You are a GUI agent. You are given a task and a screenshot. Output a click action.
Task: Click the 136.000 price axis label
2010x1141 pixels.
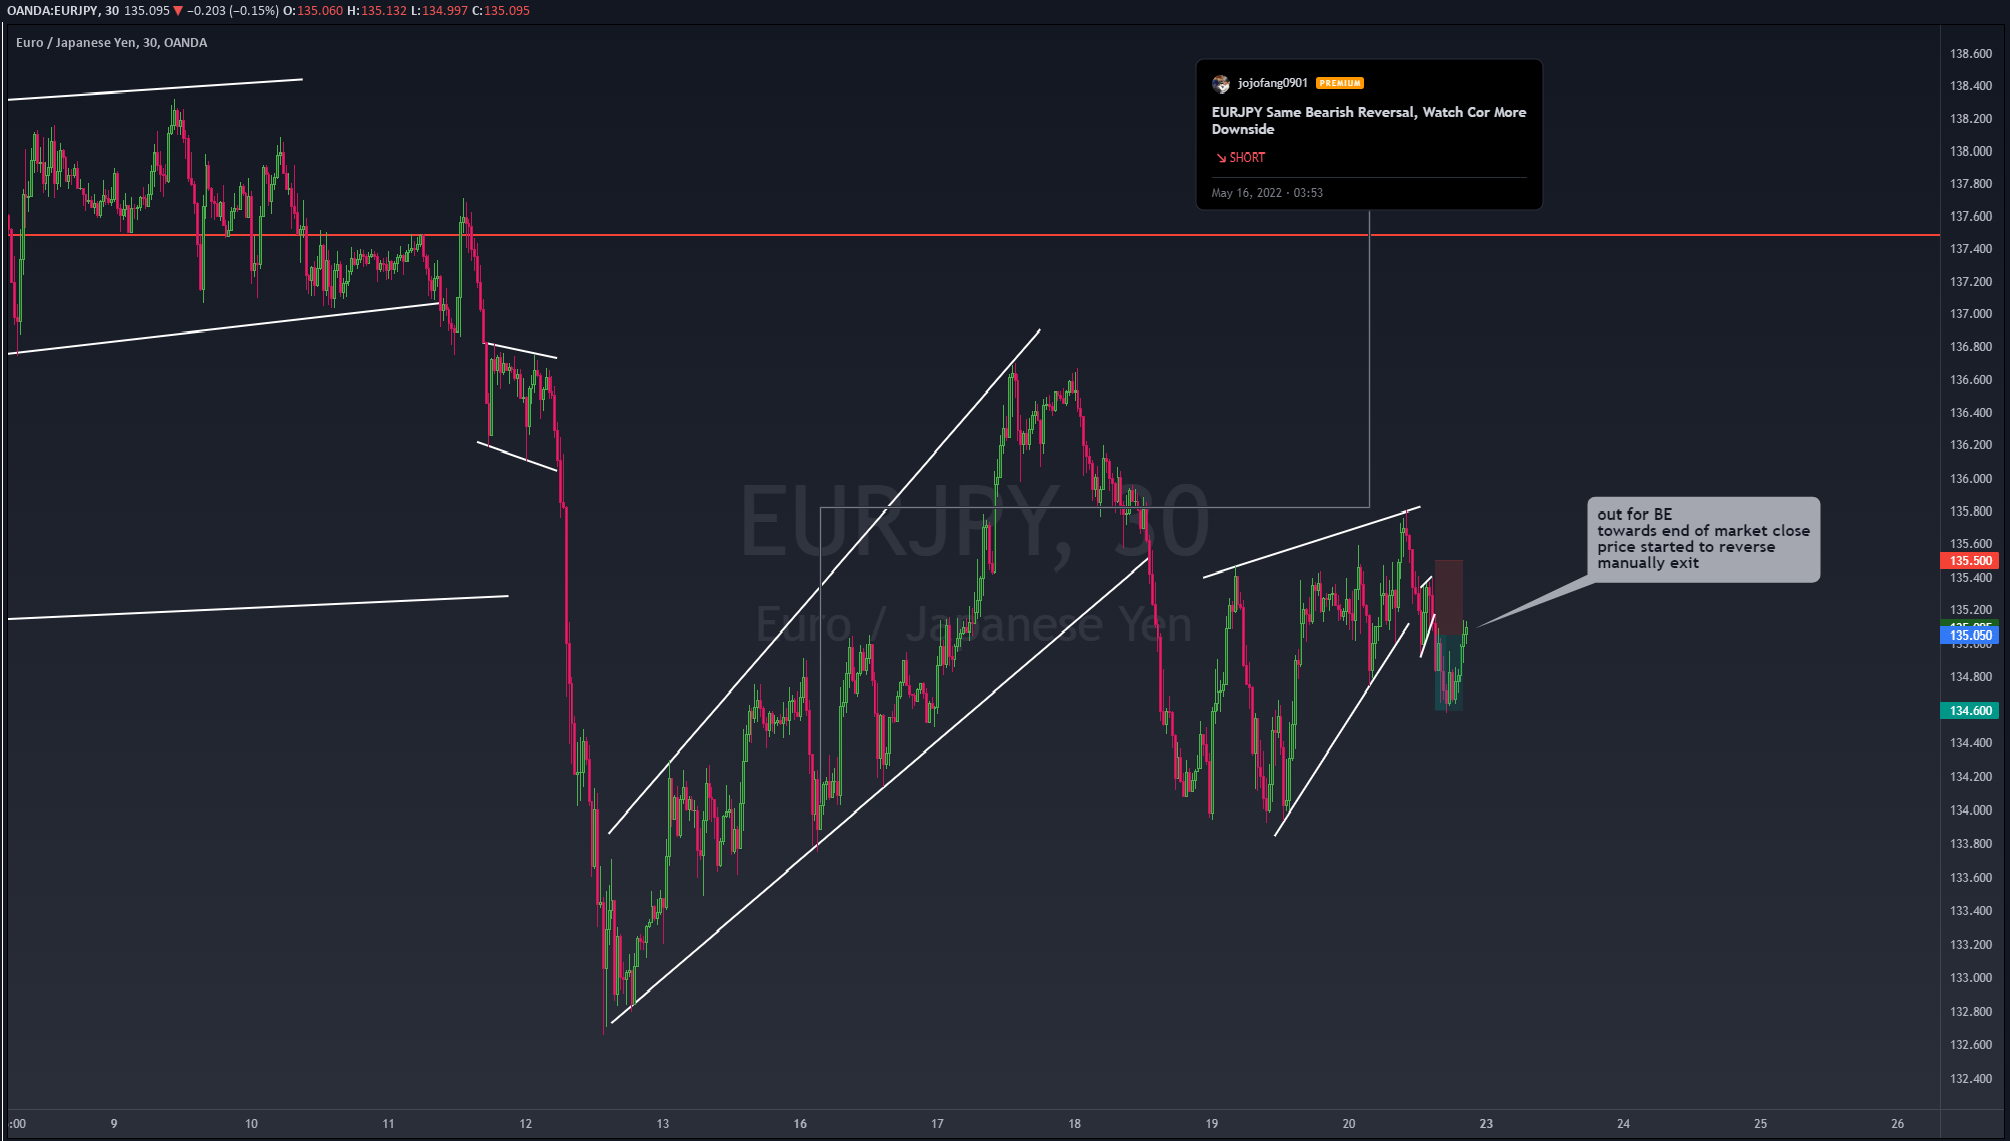click(1971, 478)
